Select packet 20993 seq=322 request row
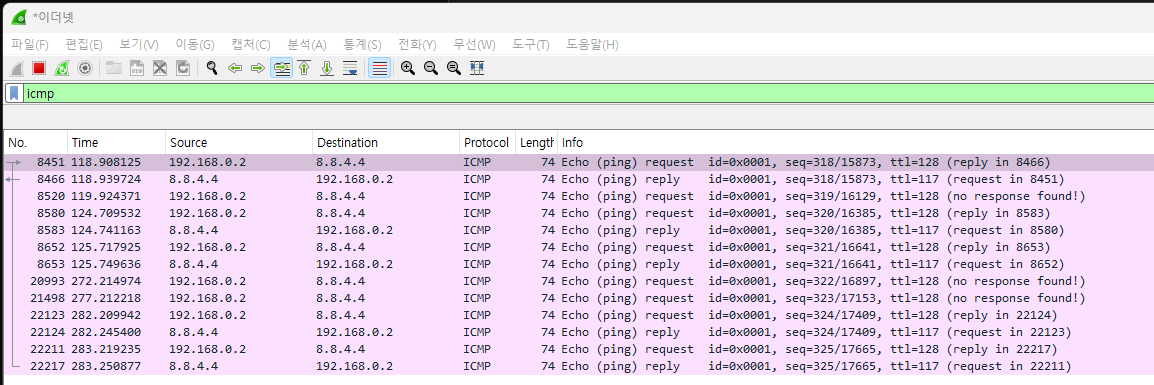The image size is (1154, 385). pos(578,281)
